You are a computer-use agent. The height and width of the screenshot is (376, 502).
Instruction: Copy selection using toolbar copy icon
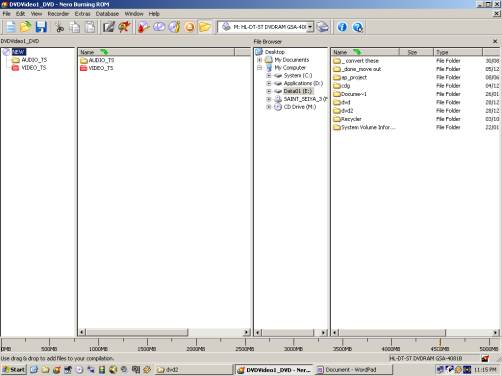(x=75, y=27)
